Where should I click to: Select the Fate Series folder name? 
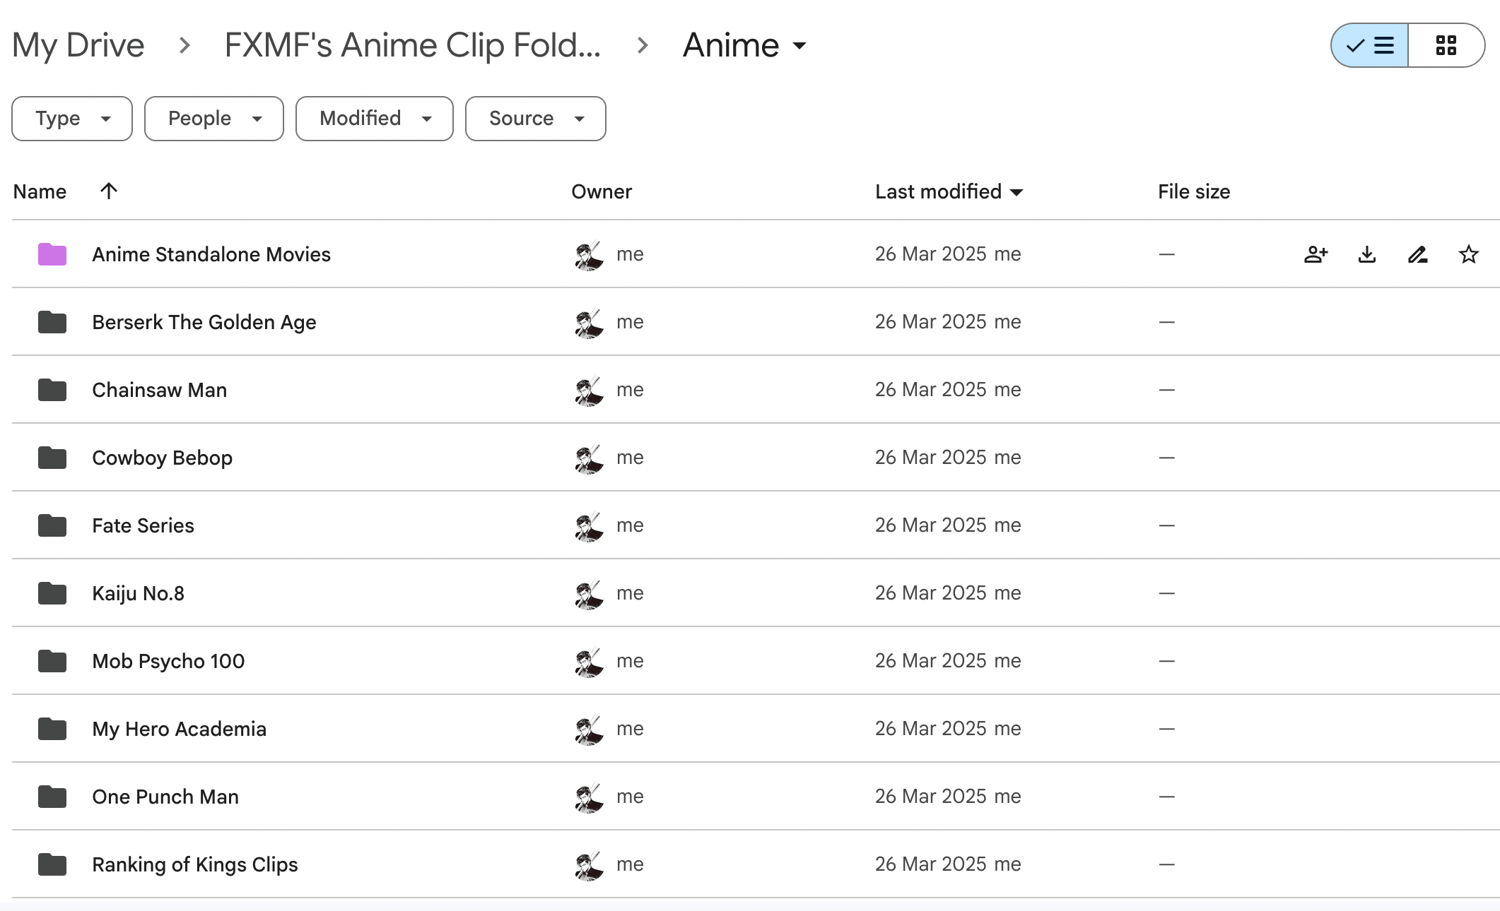pyautogui.click(x=143, y=525)
